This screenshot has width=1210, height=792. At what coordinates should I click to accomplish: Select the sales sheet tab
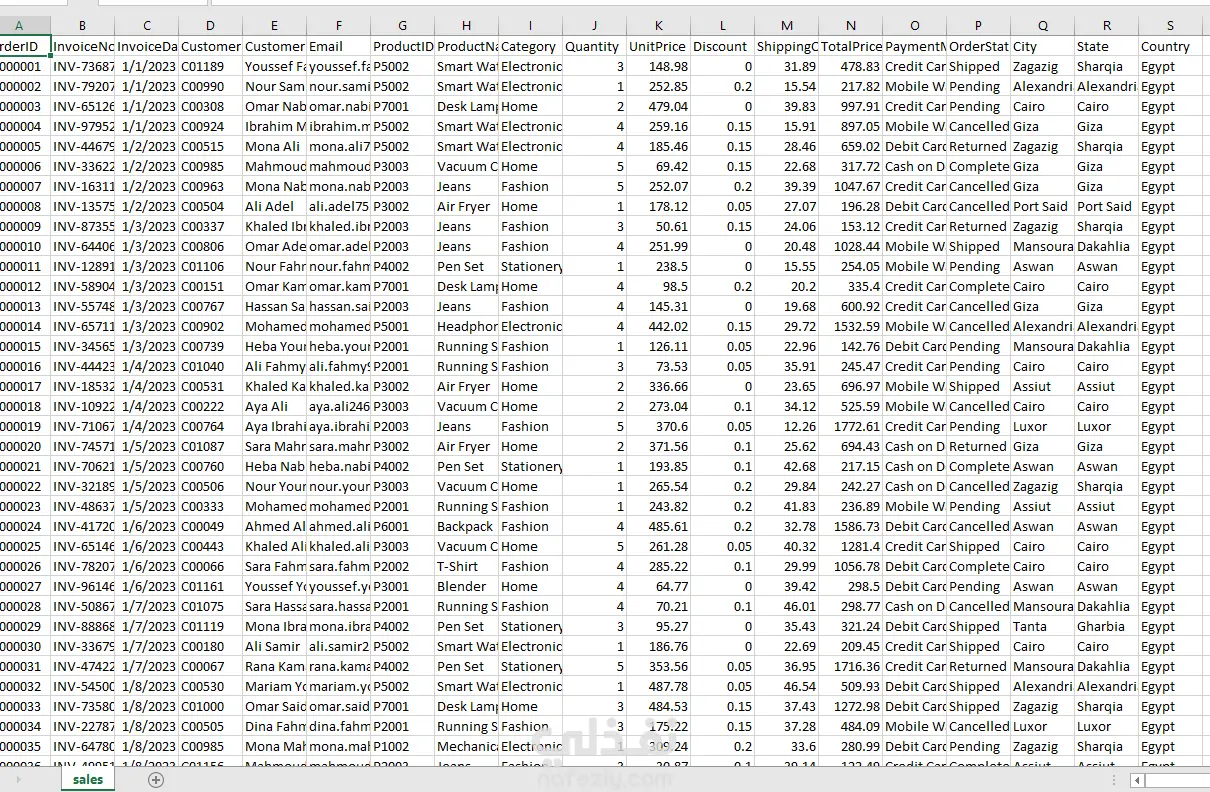pos(88,780)
